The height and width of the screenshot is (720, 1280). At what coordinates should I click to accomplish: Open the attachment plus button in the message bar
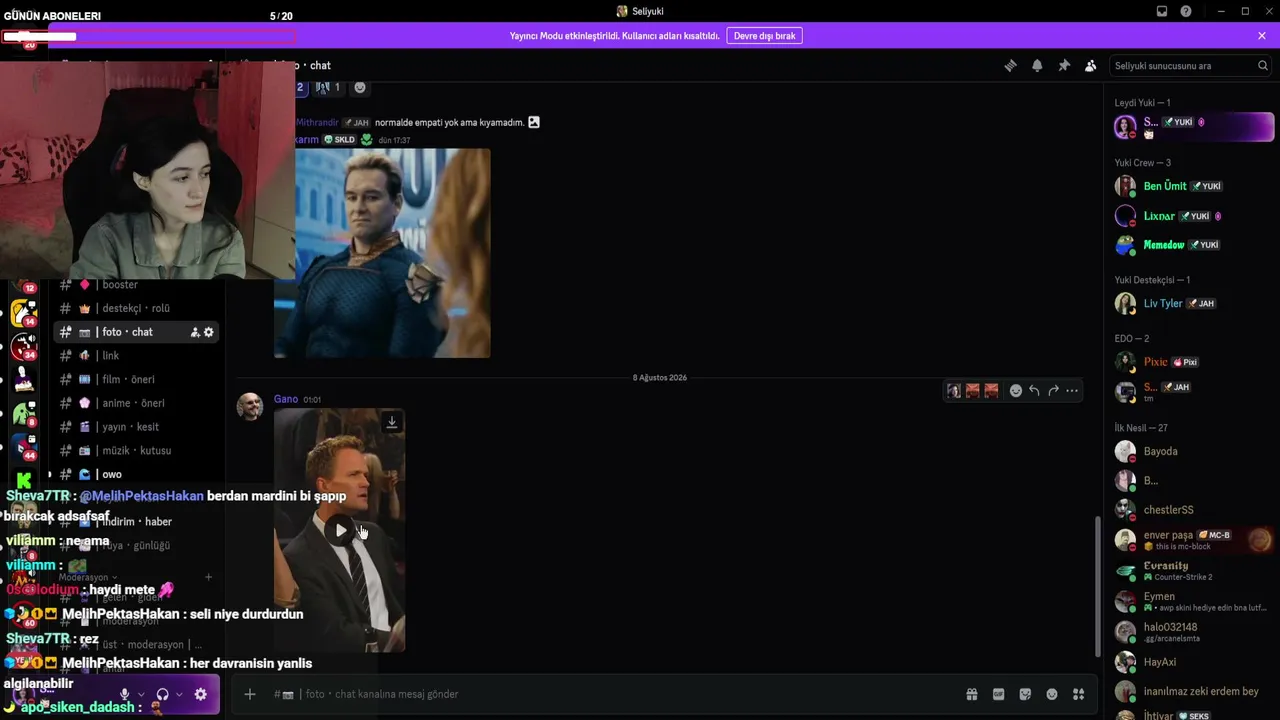[250, 694]
